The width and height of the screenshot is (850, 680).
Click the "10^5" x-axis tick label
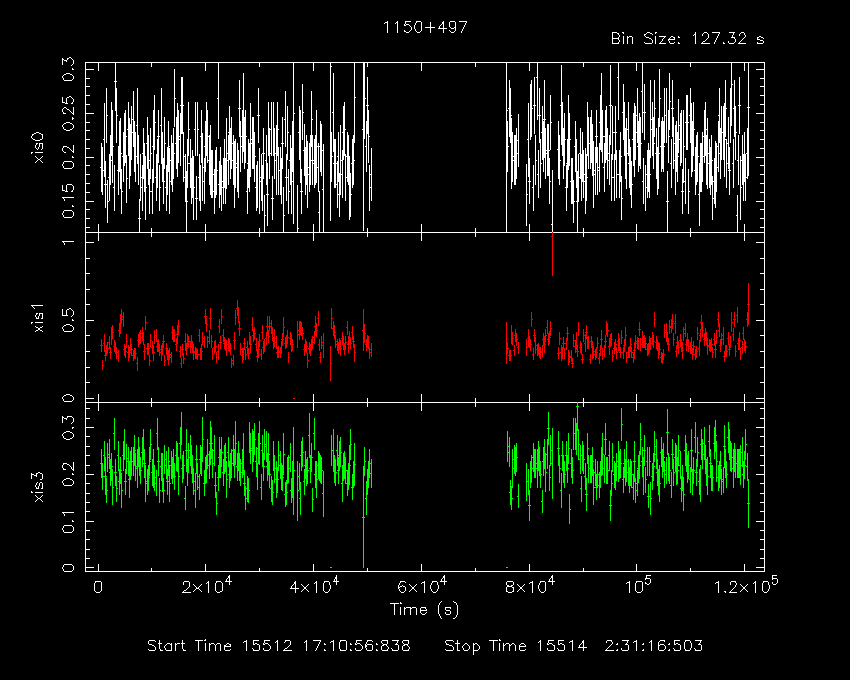pos(638,586)
